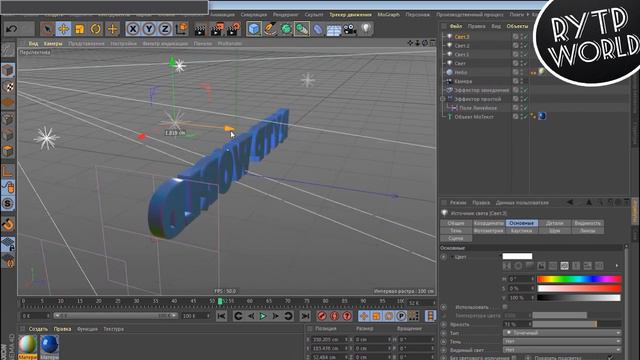Switch to the Детали attribute tab

[x=554, y=223]
